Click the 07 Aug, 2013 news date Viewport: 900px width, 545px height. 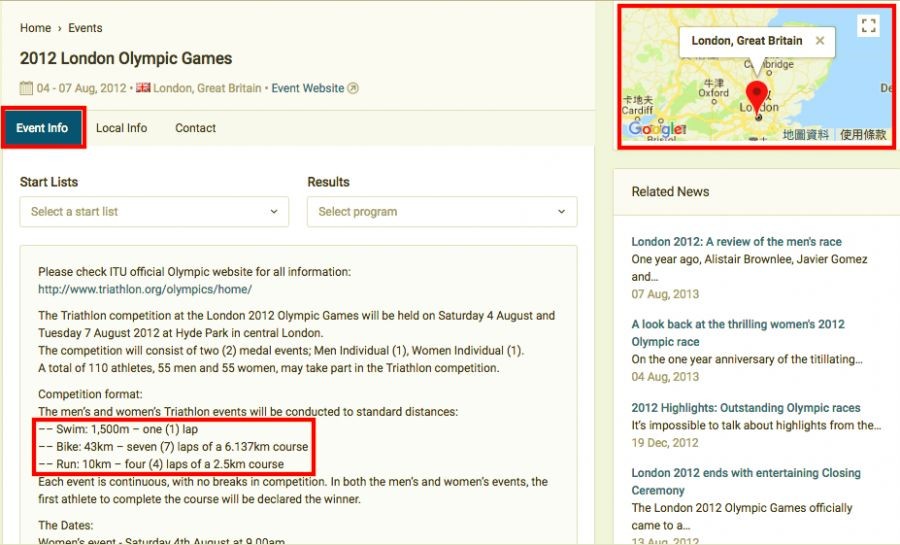pos(665,294)
